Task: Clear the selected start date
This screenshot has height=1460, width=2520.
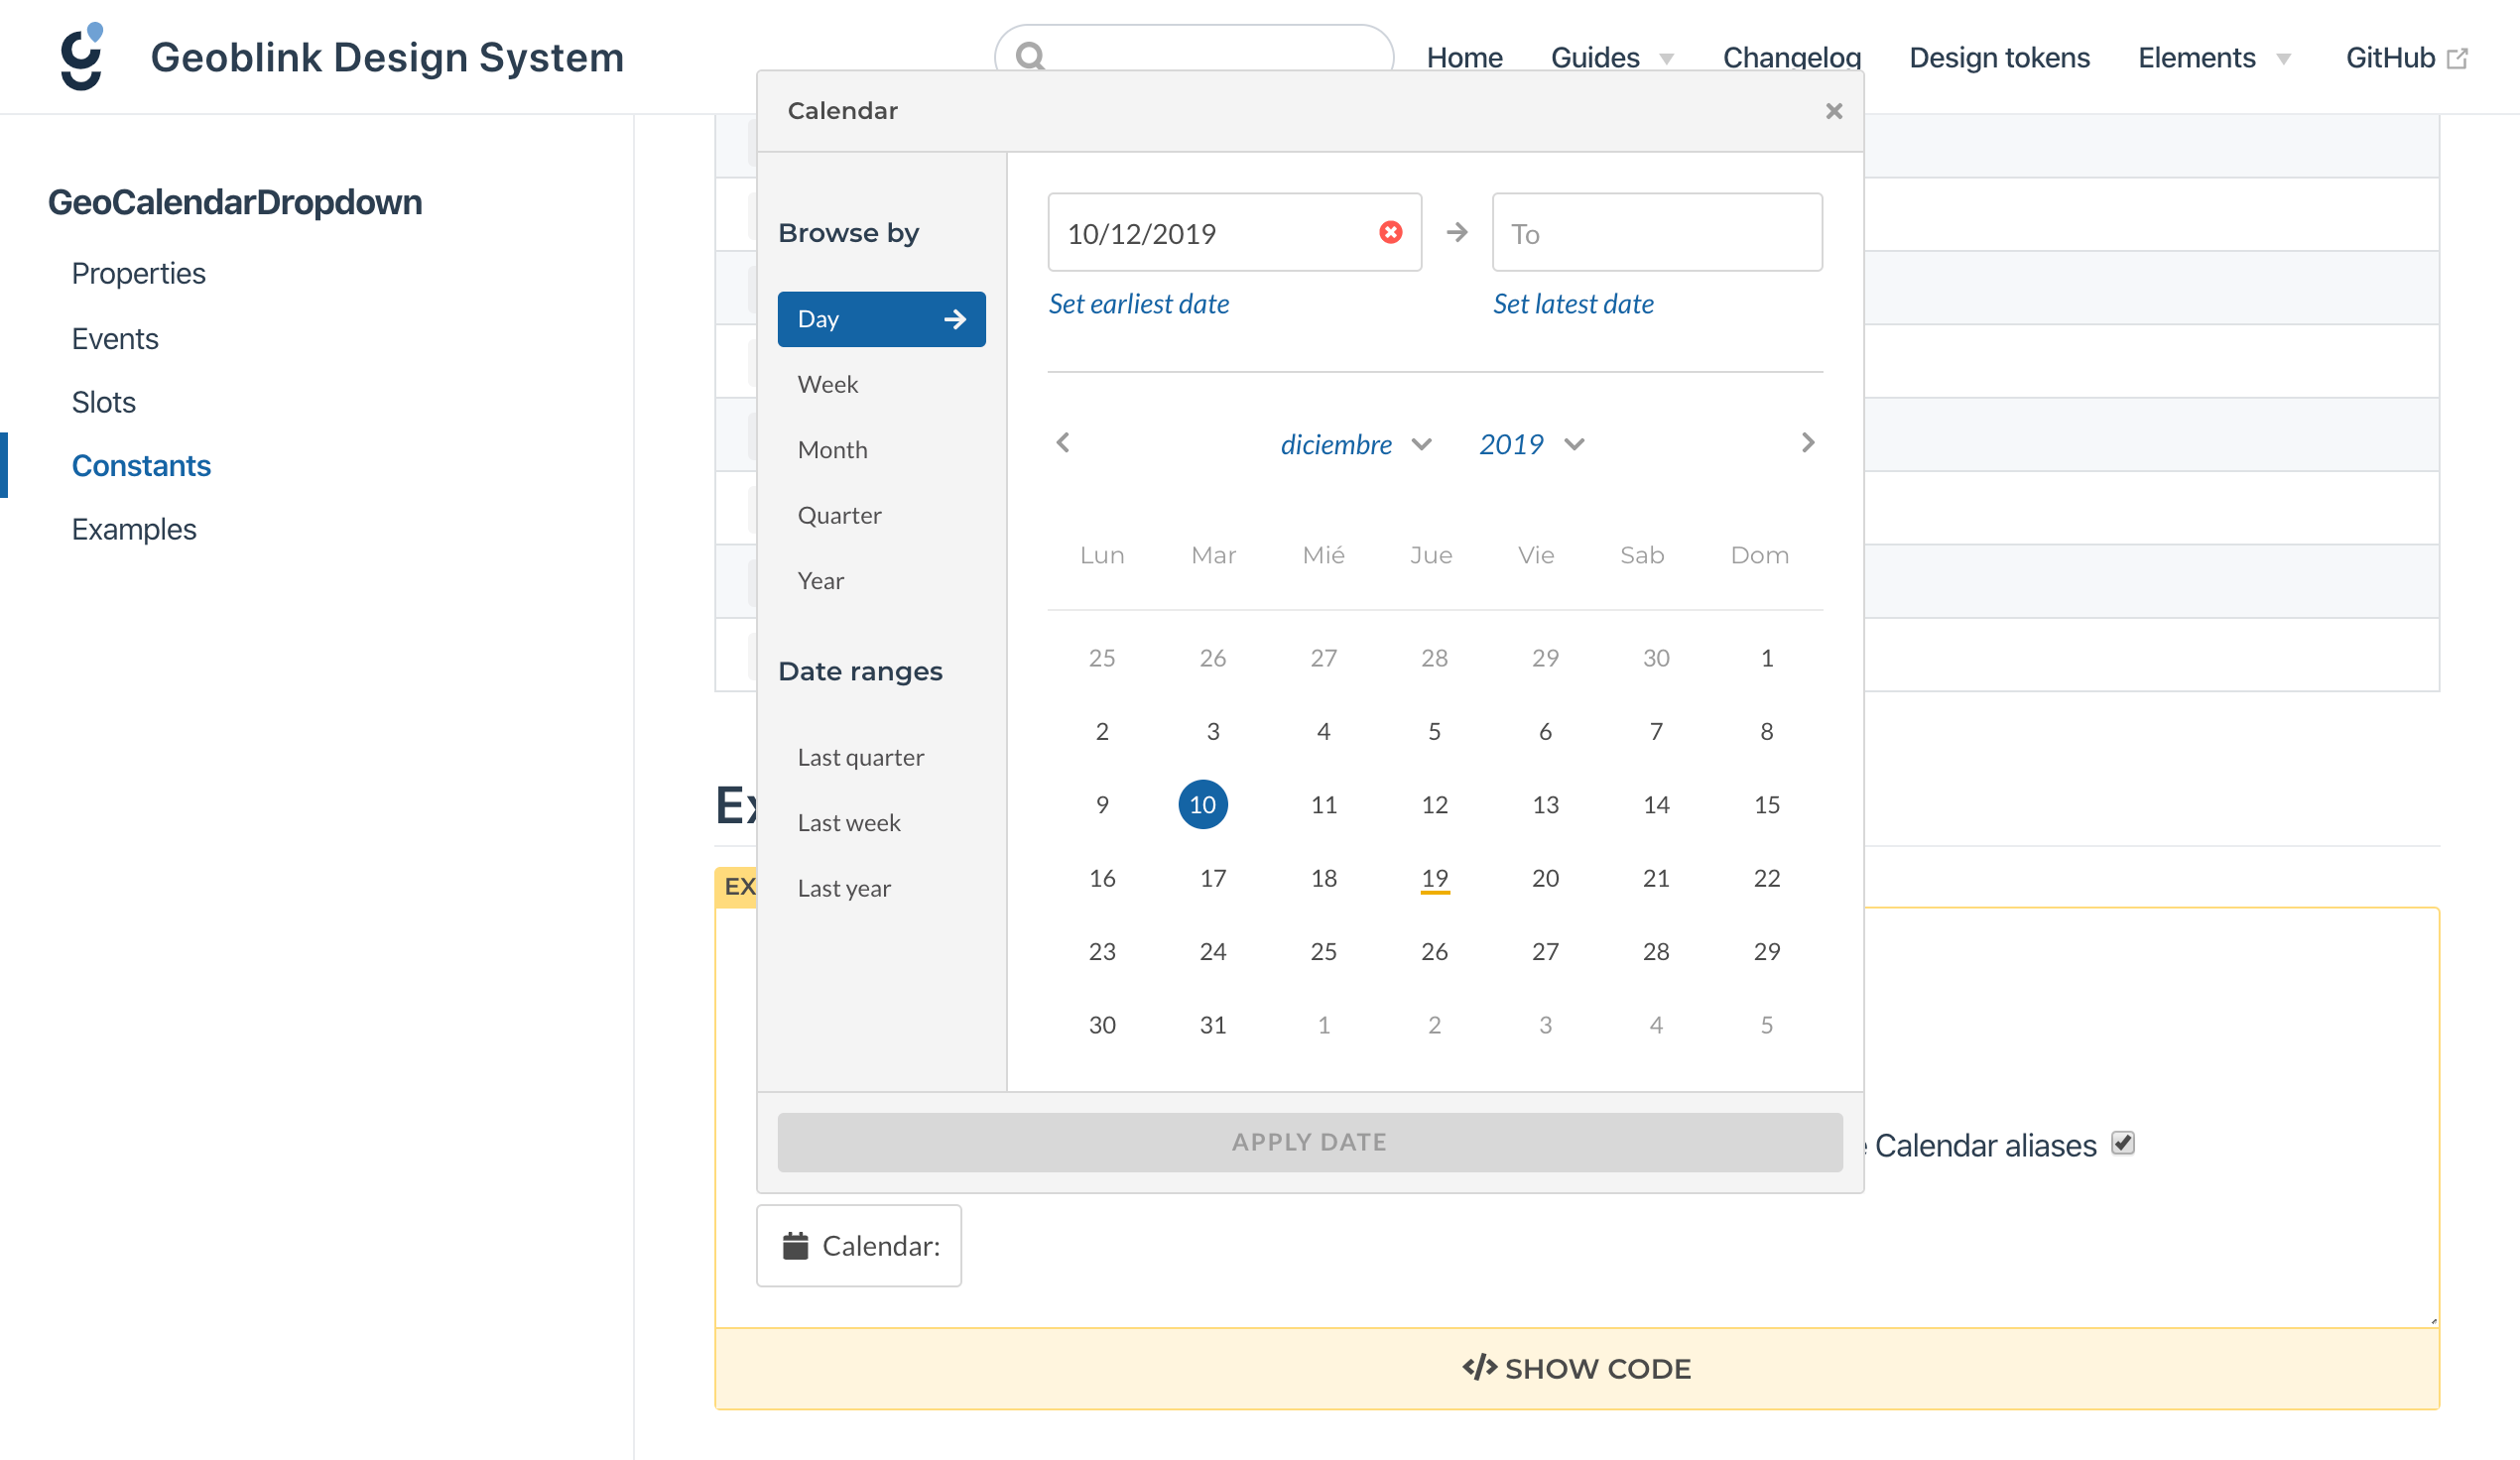Action: click(x=1390, y=232)
